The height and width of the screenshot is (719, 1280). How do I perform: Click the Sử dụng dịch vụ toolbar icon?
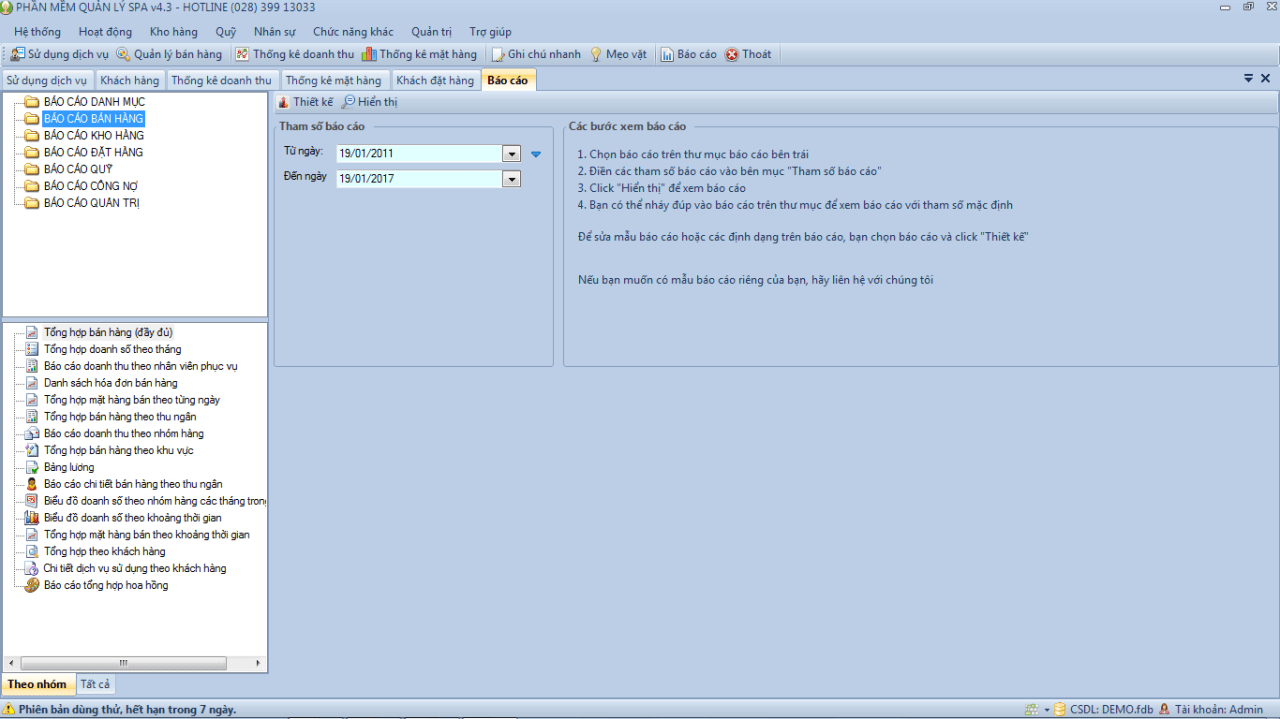pyautogui.click(x=18, y=54)
